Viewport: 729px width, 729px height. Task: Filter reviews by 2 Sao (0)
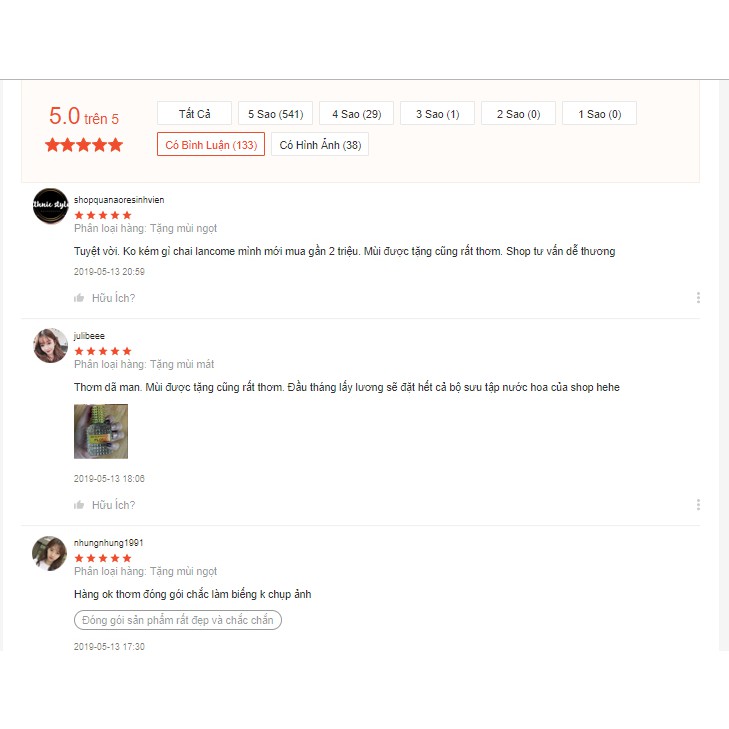click(x=518, y=113)
